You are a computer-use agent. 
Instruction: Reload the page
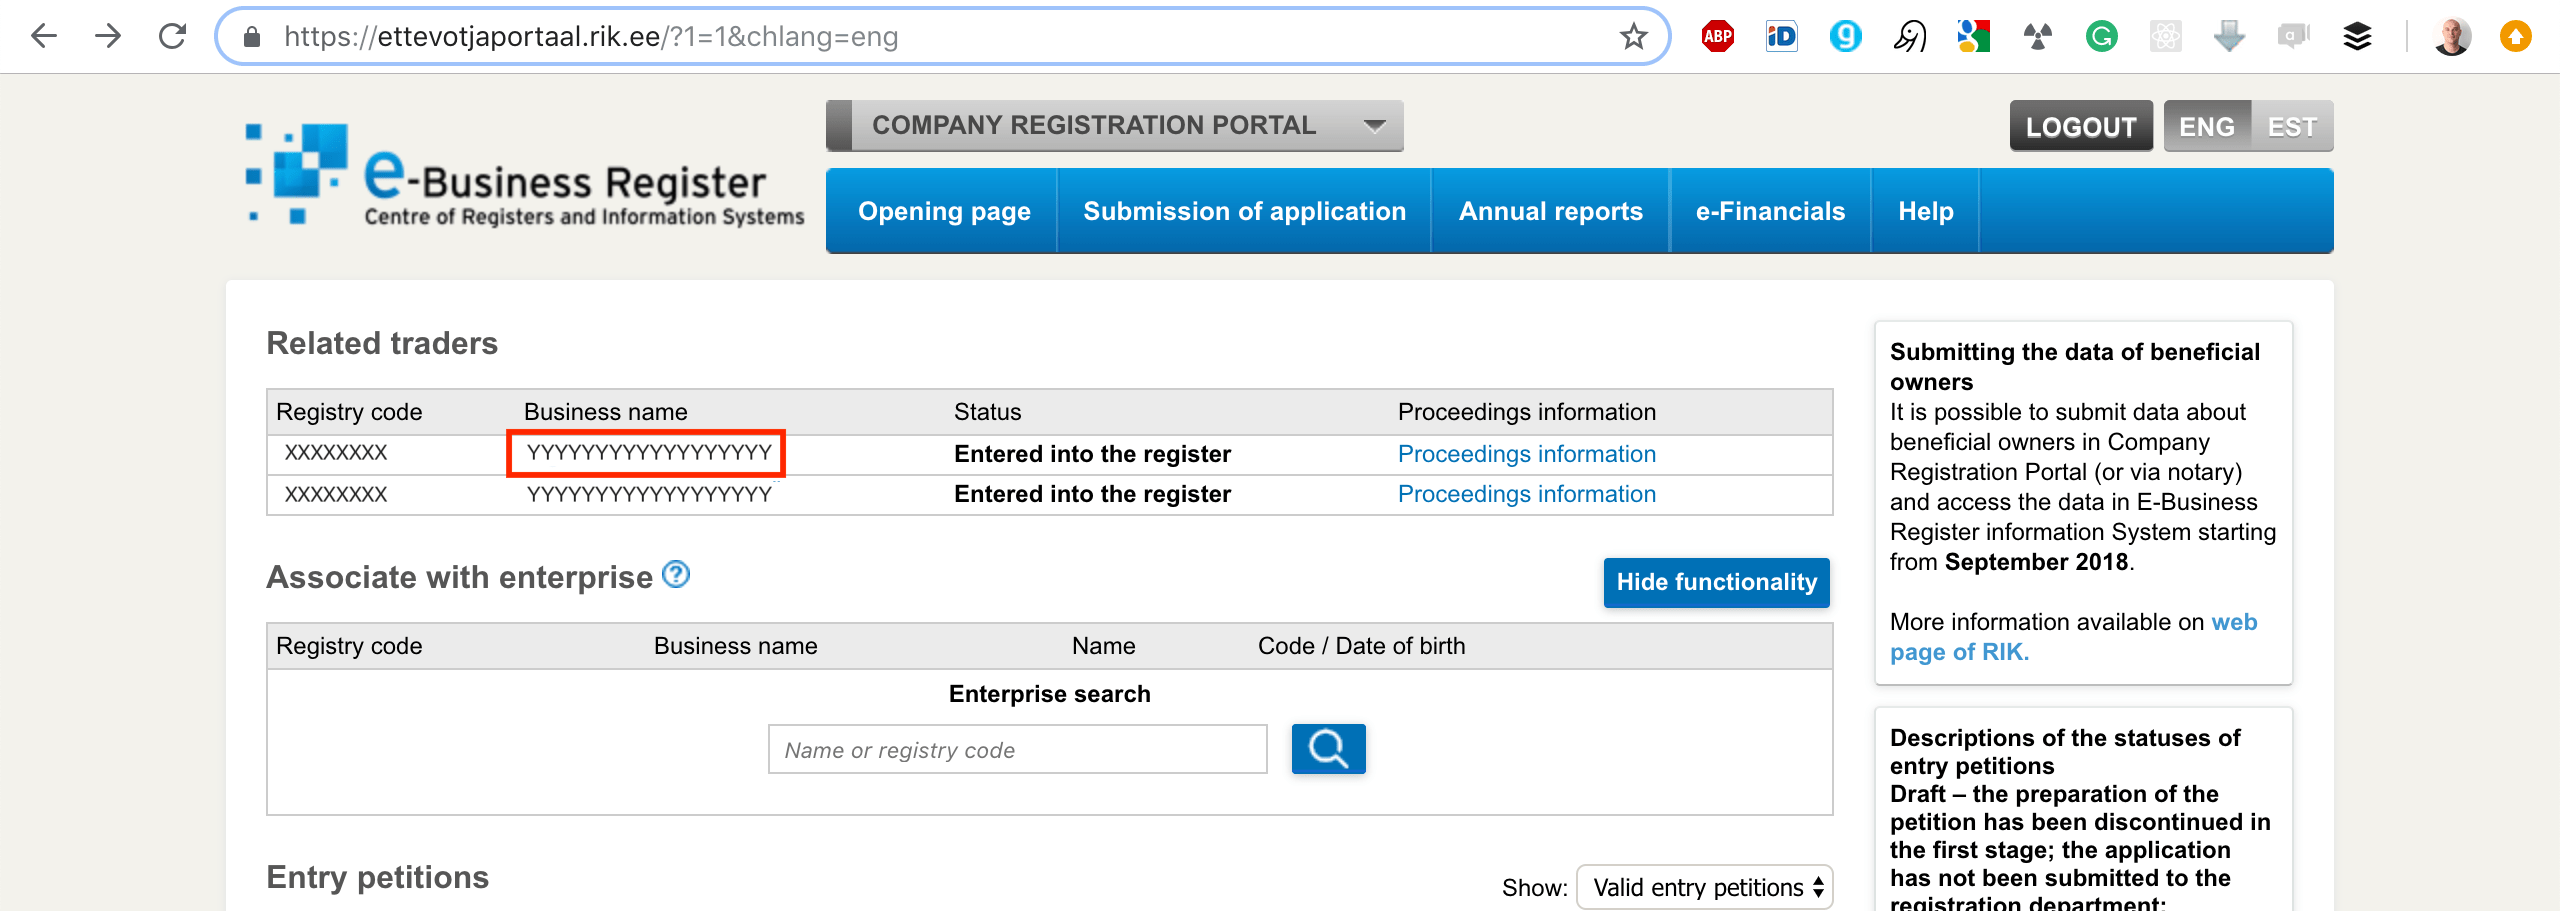tap(173, 37)
